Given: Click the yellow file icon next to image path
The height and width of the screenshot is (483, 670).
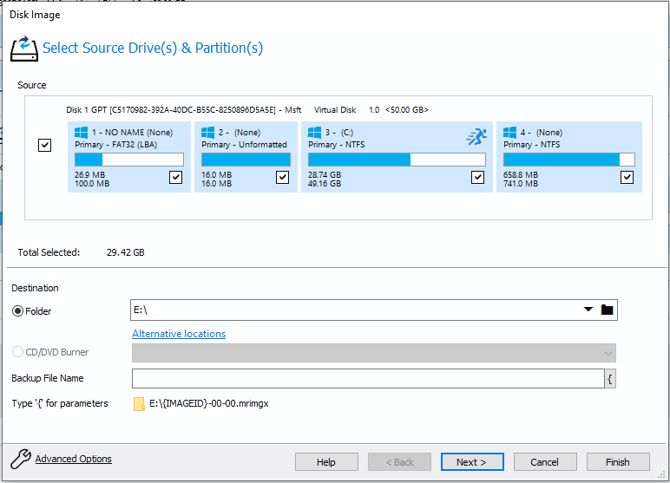Looking at the screenshot, I should [139, 403].
